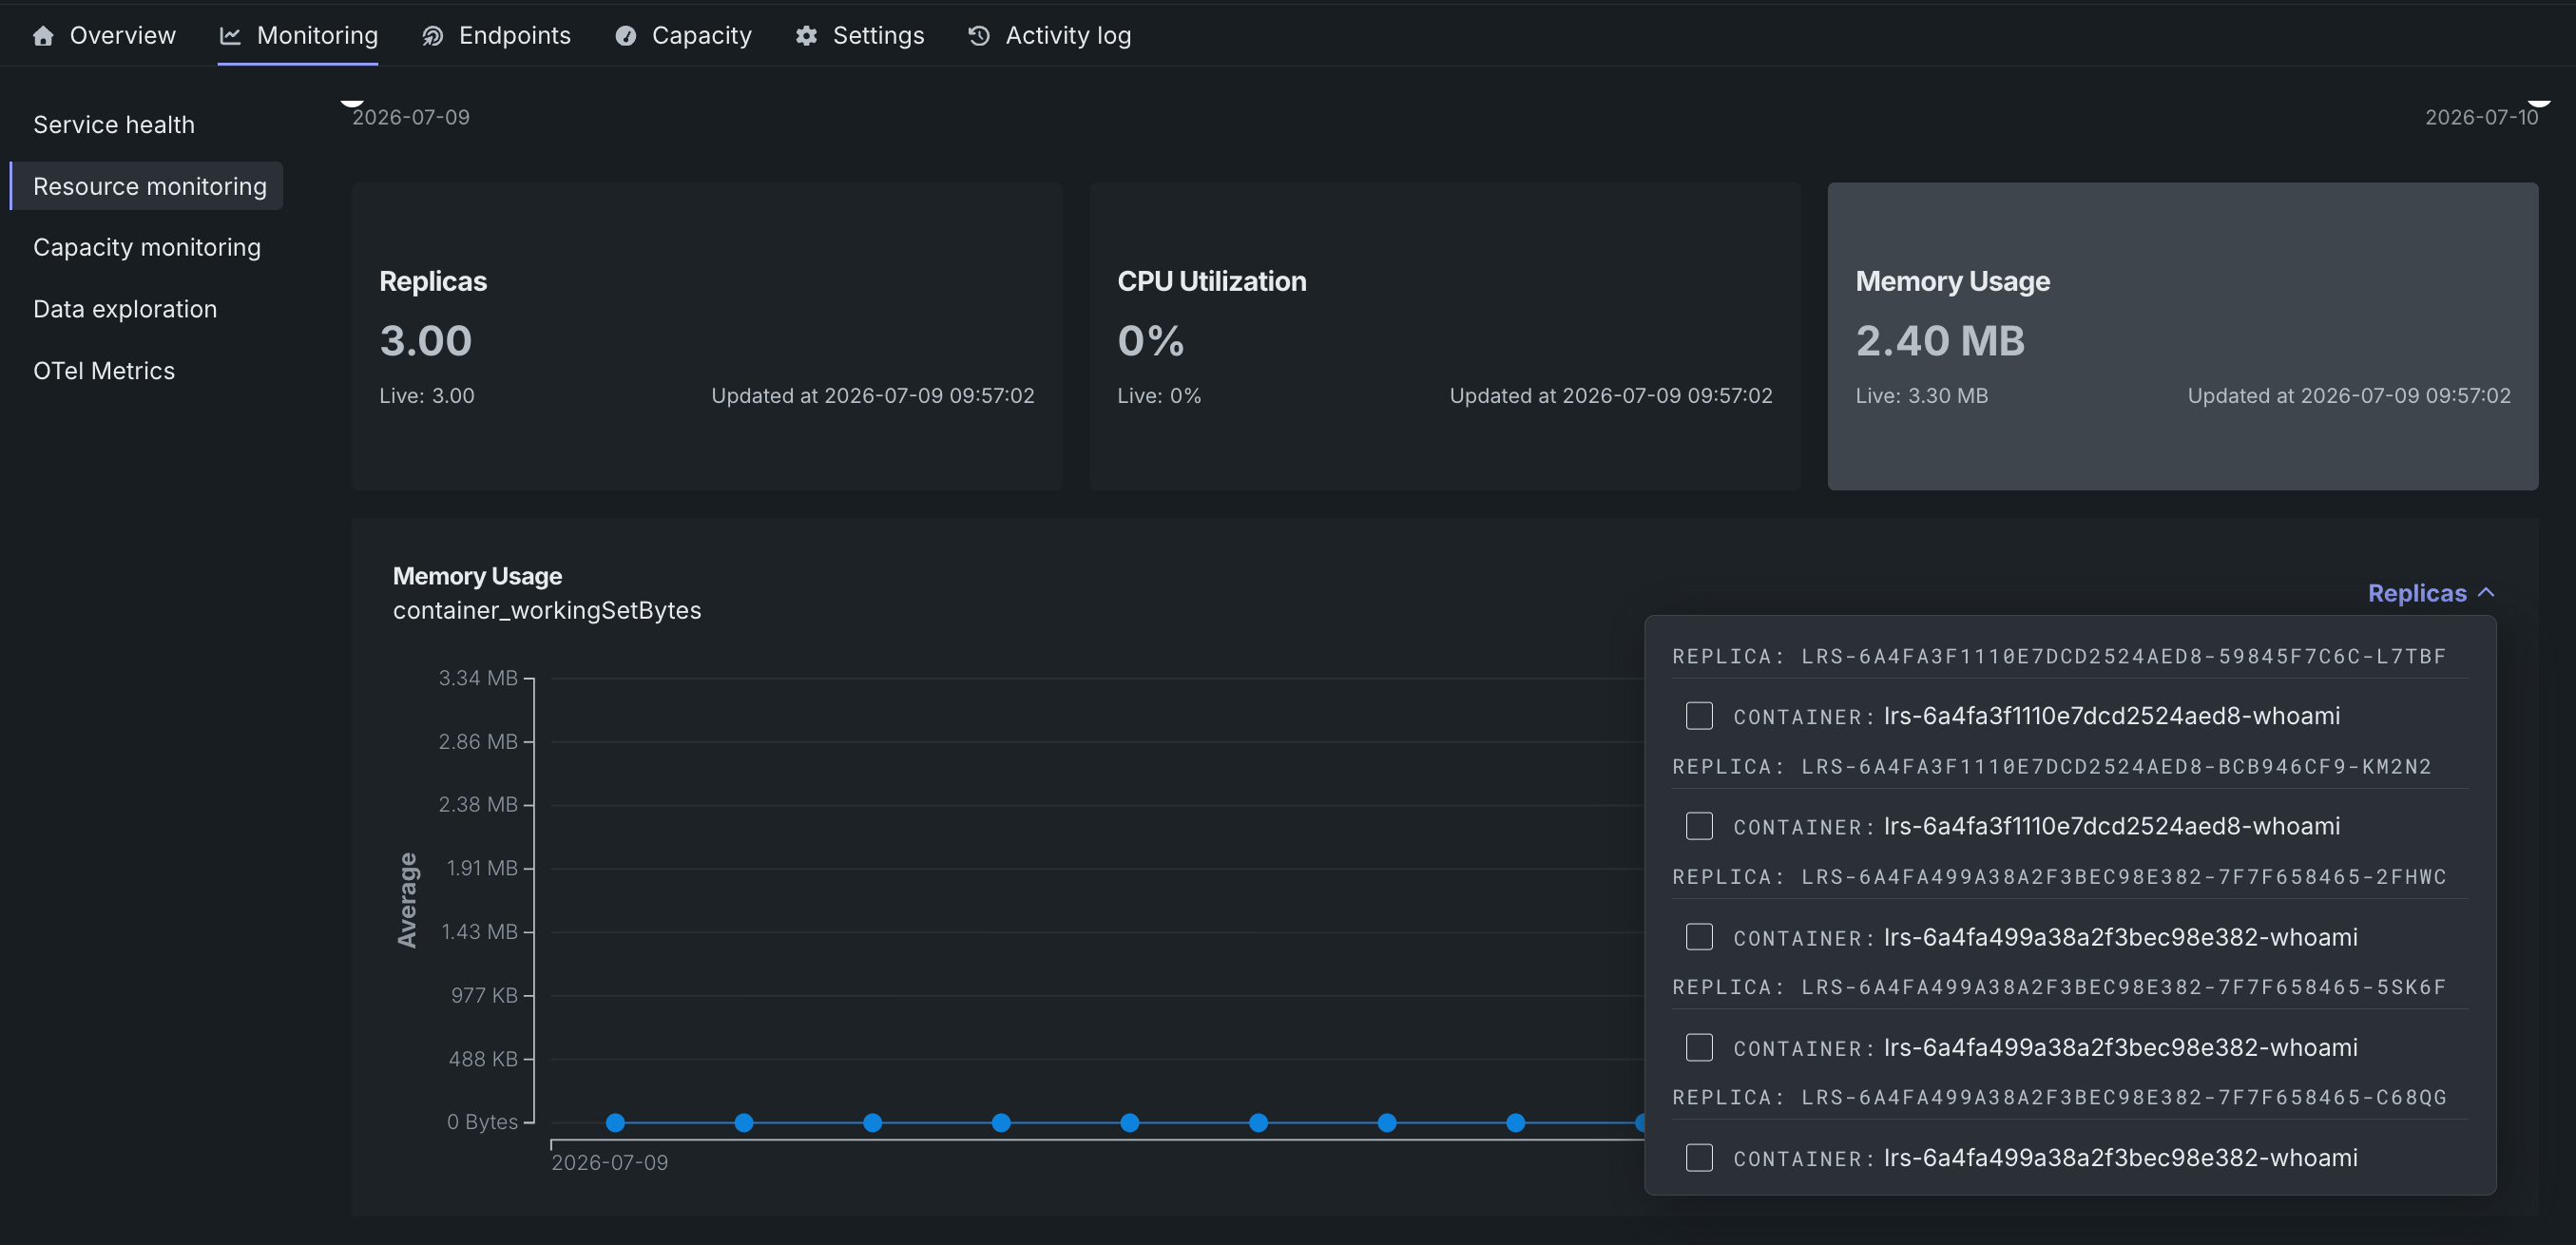Tick the checkbox under replica ending L7TBF
The image size is (2576, 1245).
tap(1699, 716)
